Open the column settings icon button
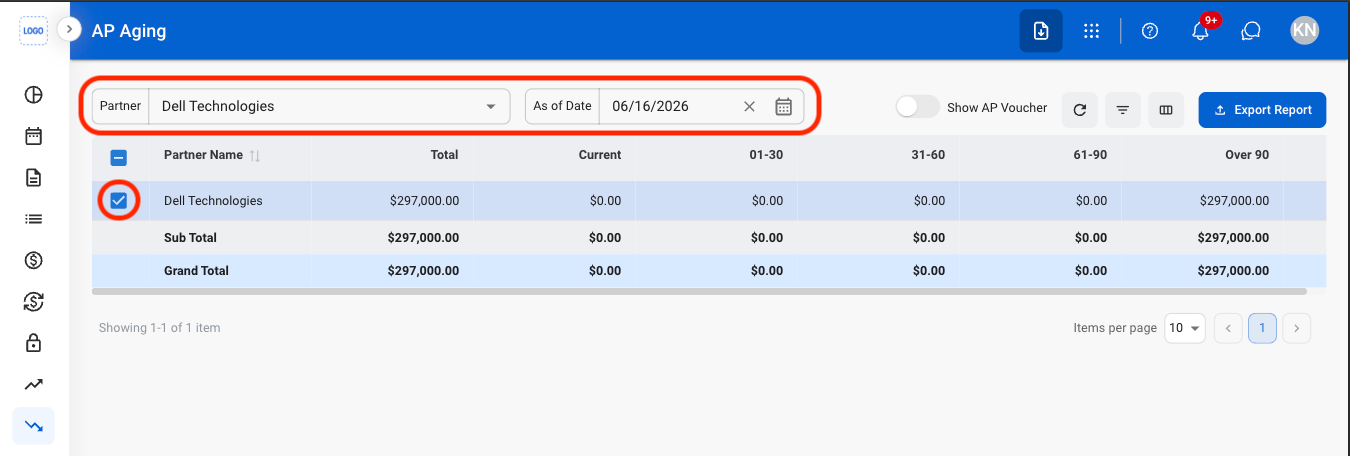Screen dimensions: 1350x456 (1166, 110)
